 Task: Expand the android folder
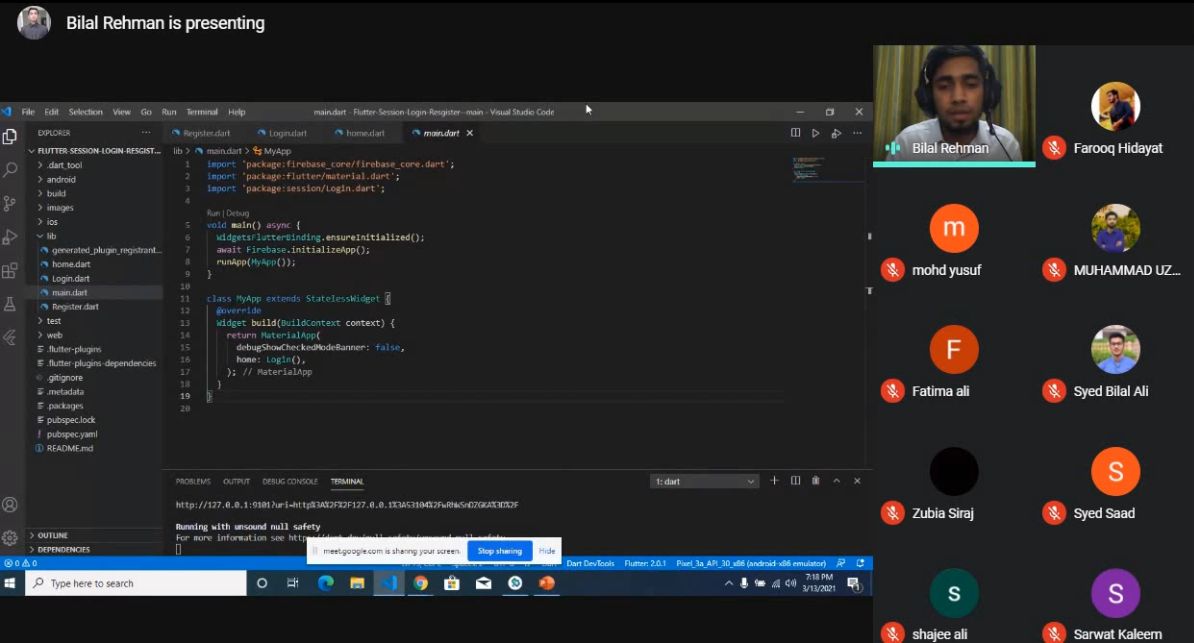pos(61,180)
